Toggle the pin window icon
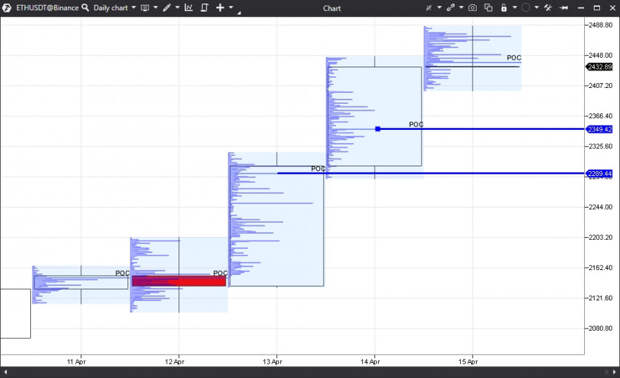The width and height of the screenshot is (620, 378). point(564,8)
